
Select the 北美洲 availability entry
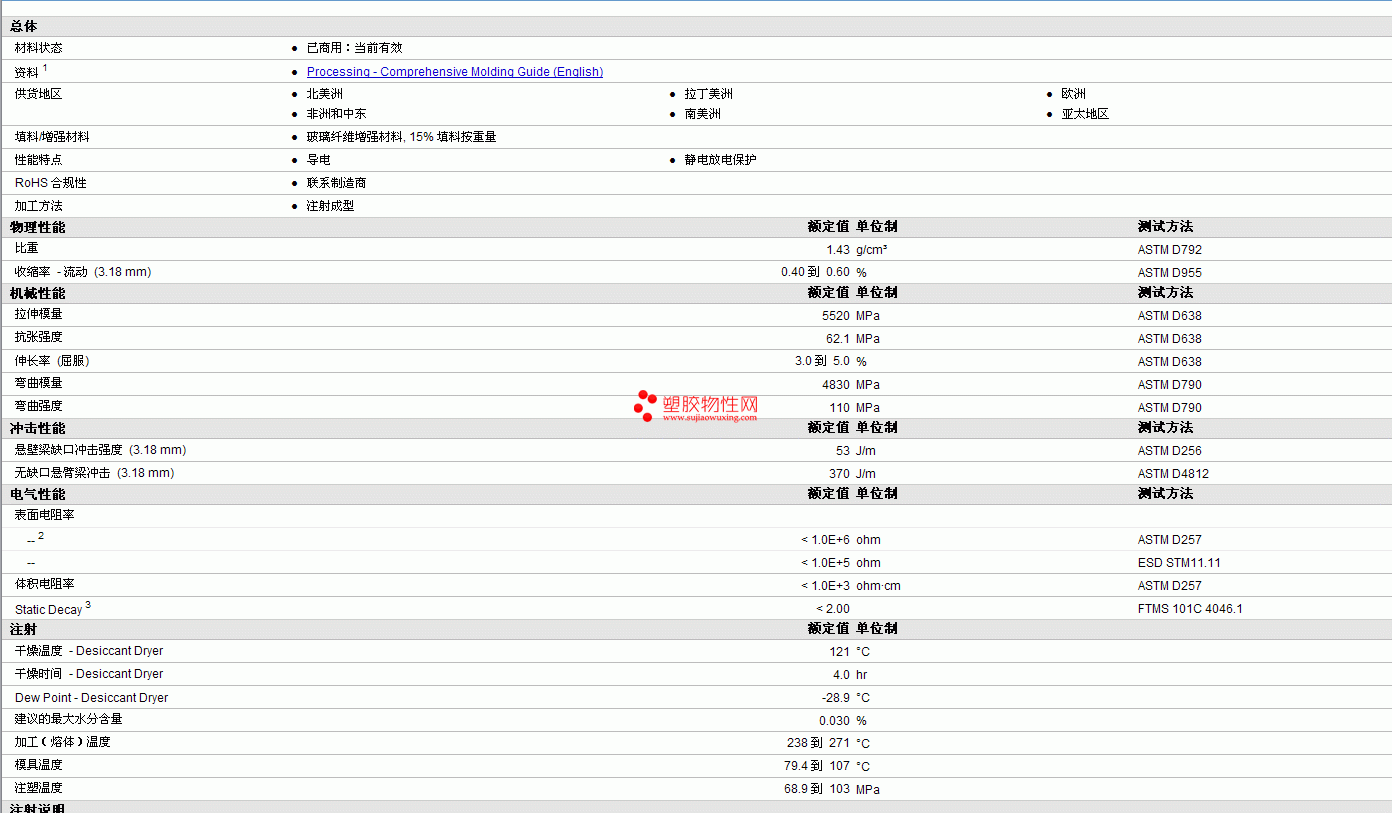(325, 94)
